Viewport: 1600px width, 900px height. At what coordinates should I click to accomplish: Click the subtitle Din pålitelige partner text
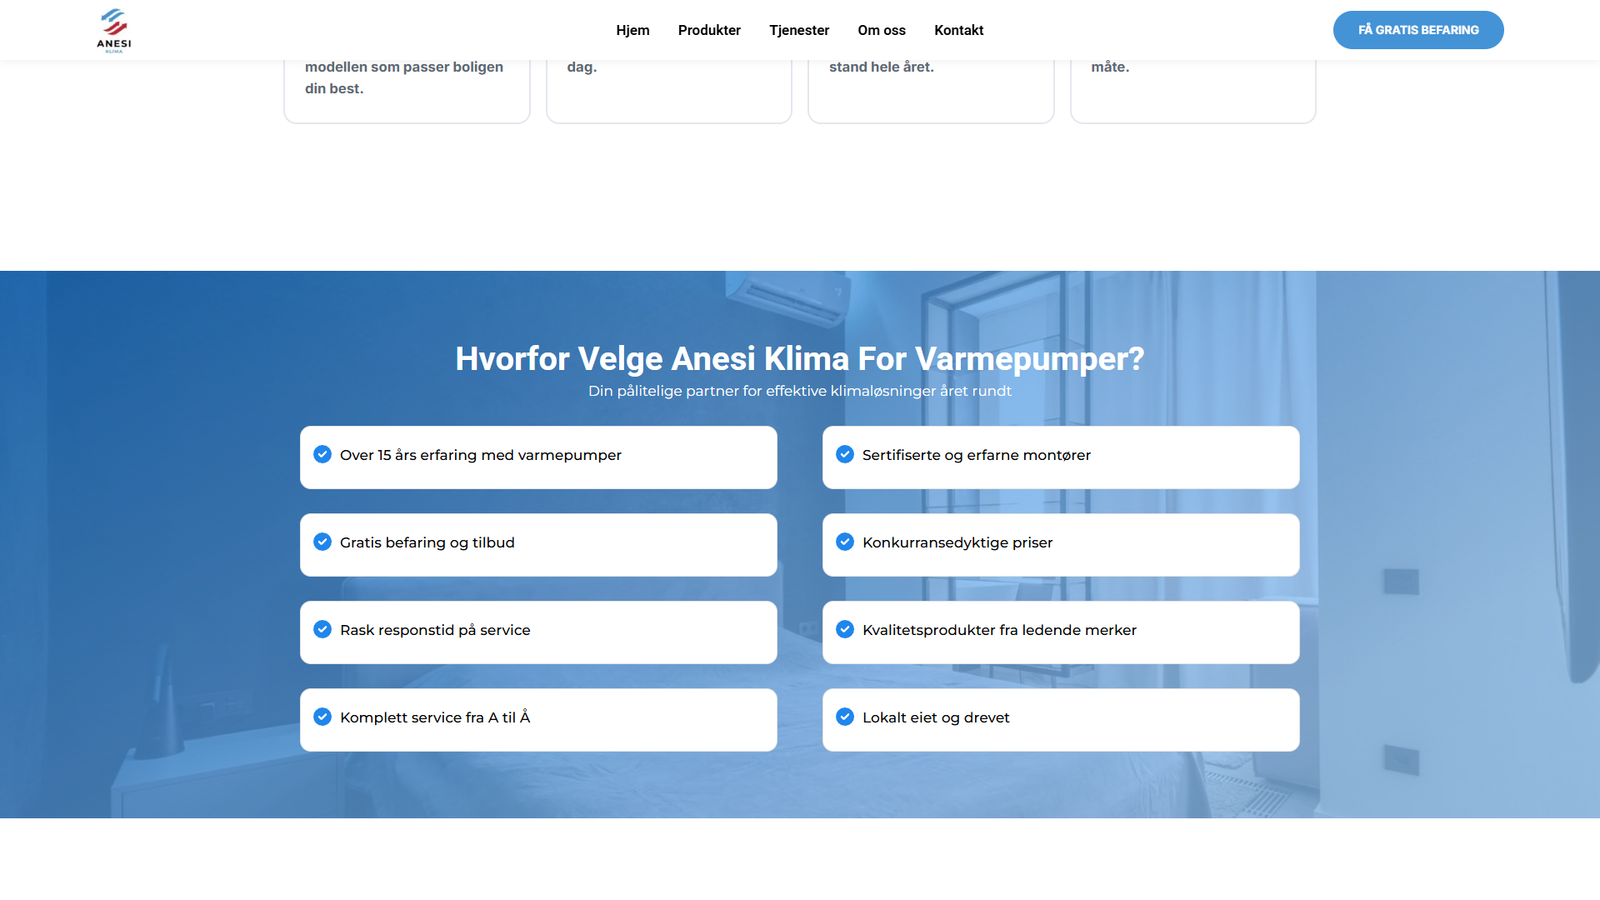(x=799, y=391)
